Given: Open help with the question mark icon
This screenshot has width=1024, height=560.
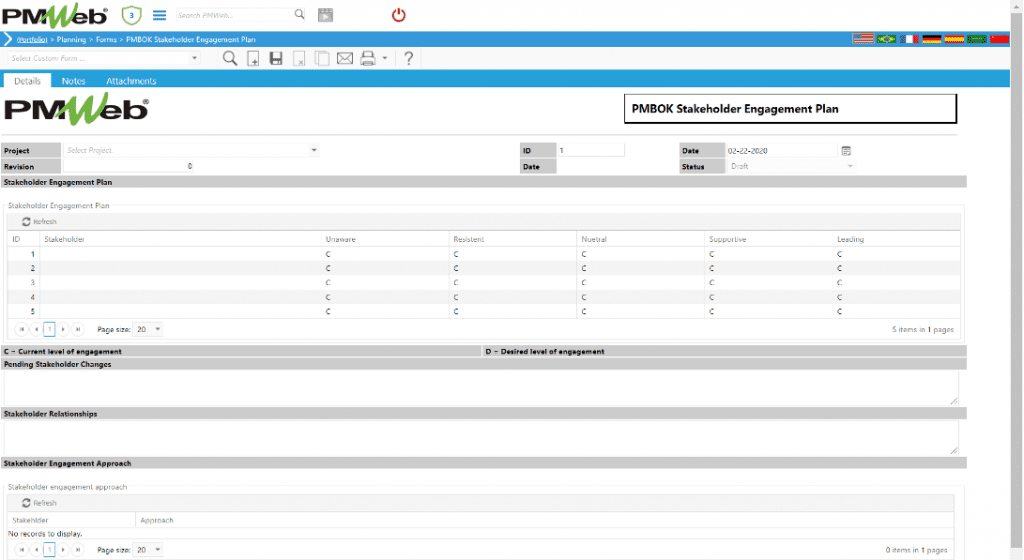Looking at the screenshot, I should (408, 58).
